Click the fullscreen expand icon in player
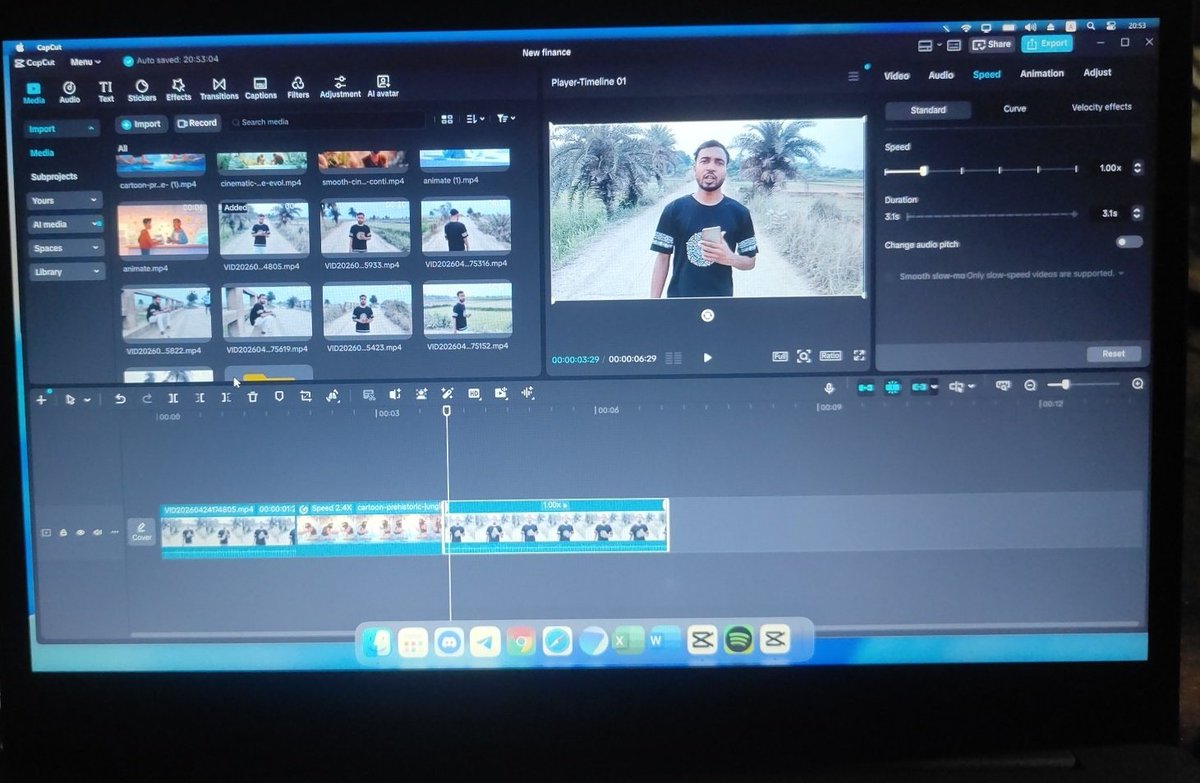This screenshot has width=1200, height=783. pos(858,356)
